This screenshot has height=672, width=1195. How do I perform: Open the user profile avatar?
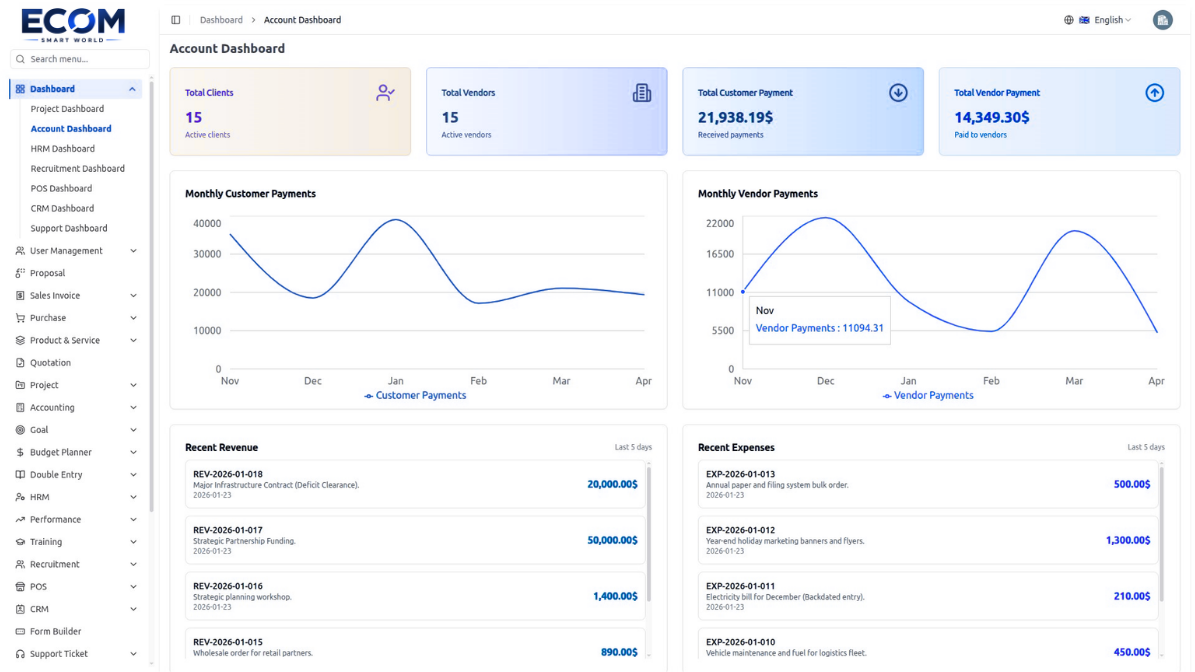1162,21
